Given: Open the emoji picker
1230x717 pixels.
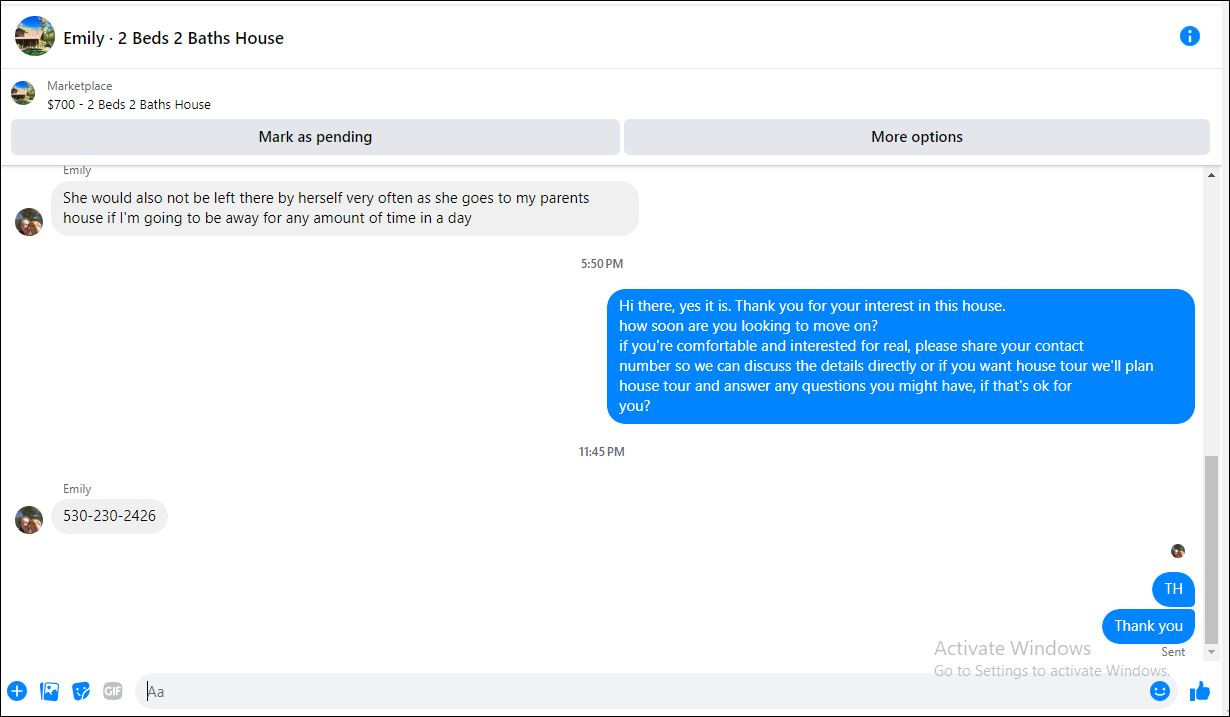Looking at the screenshot, I should (x=1160, y=691).
